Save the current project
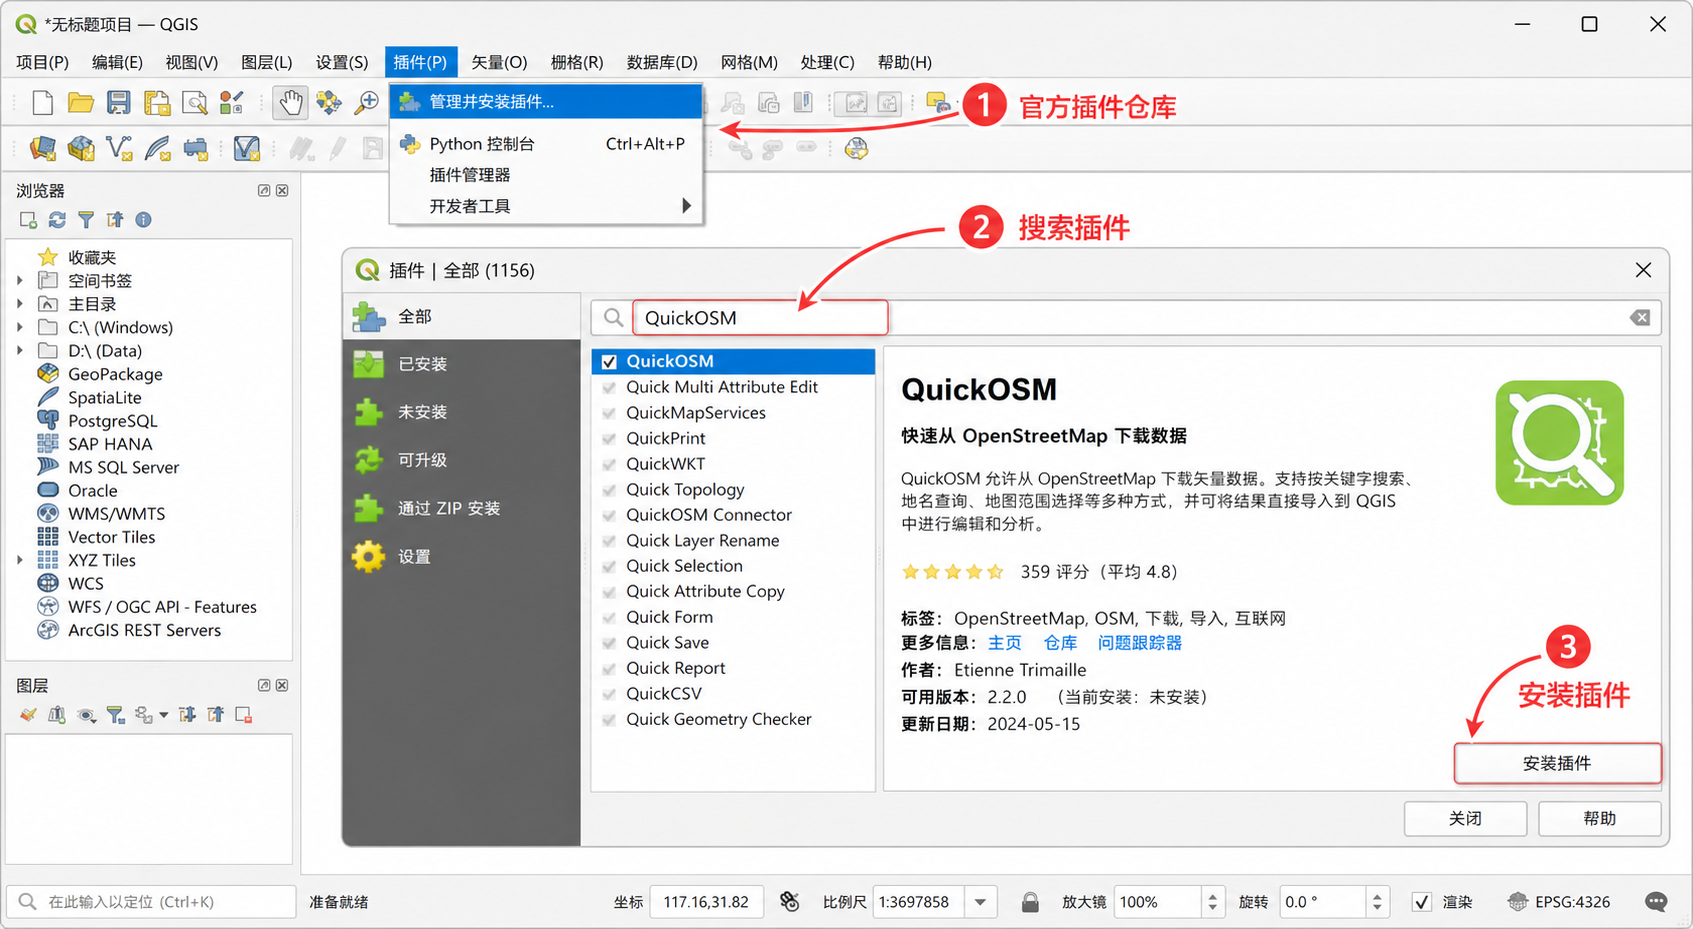This screenshot has width=1693, height=929. click(119, 103)
